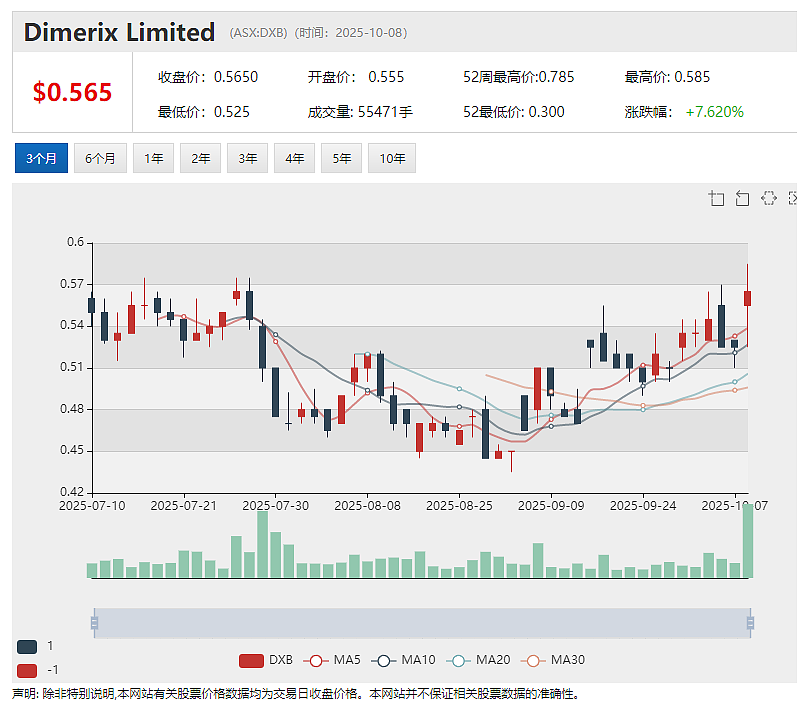Click the latest red candlestick at 2025-10-08

tap(747, 299)
